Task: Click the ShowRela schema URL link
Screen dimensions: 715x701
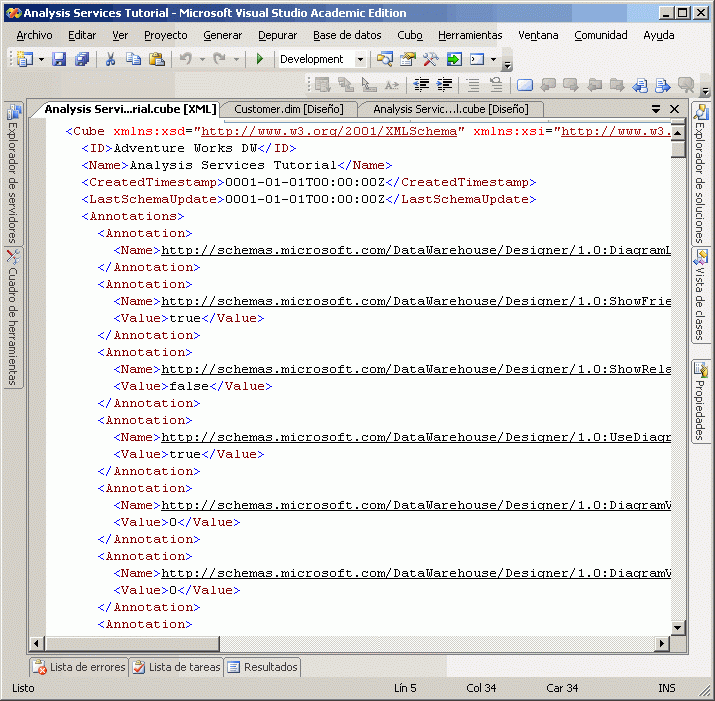Action: point(416,369)
